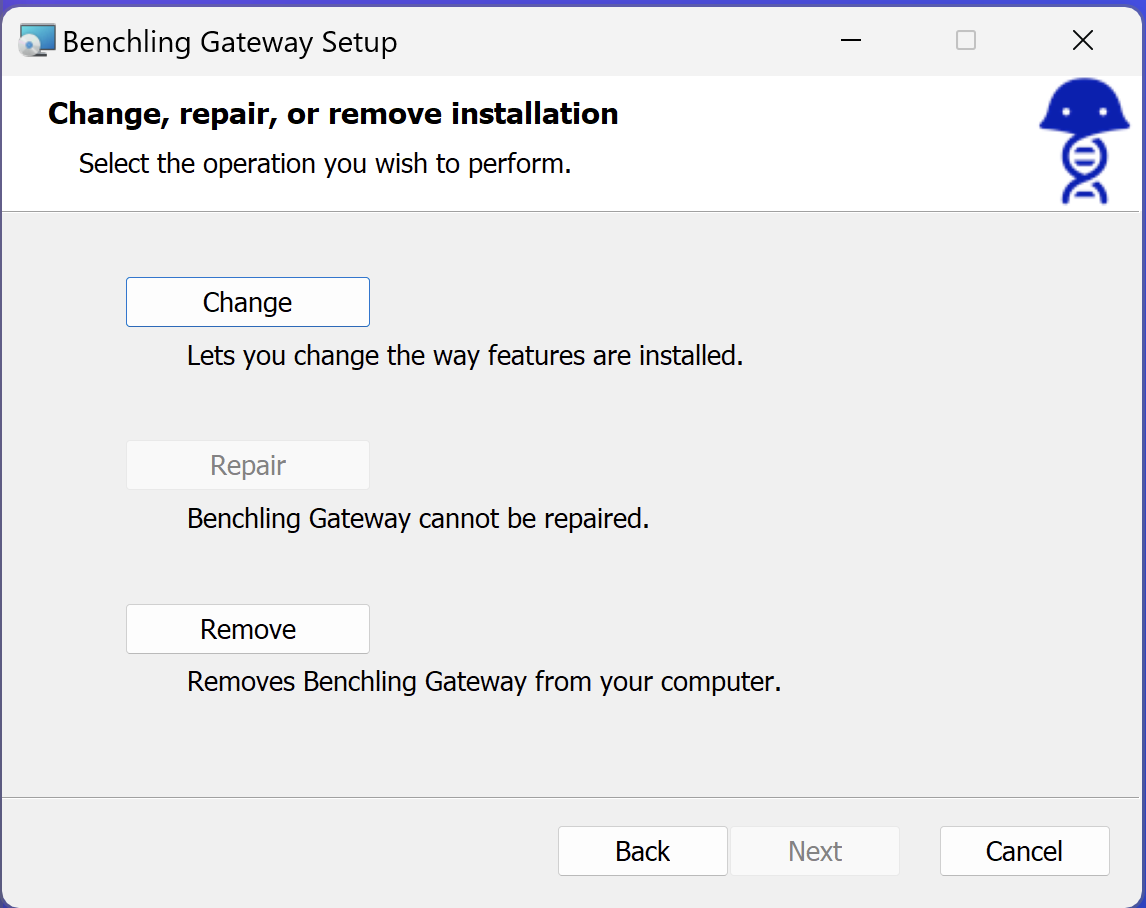Click the DNA helix body of the Benchling logo
Viewport: 1146px width, 908px height.
[x=1084, y=168]
